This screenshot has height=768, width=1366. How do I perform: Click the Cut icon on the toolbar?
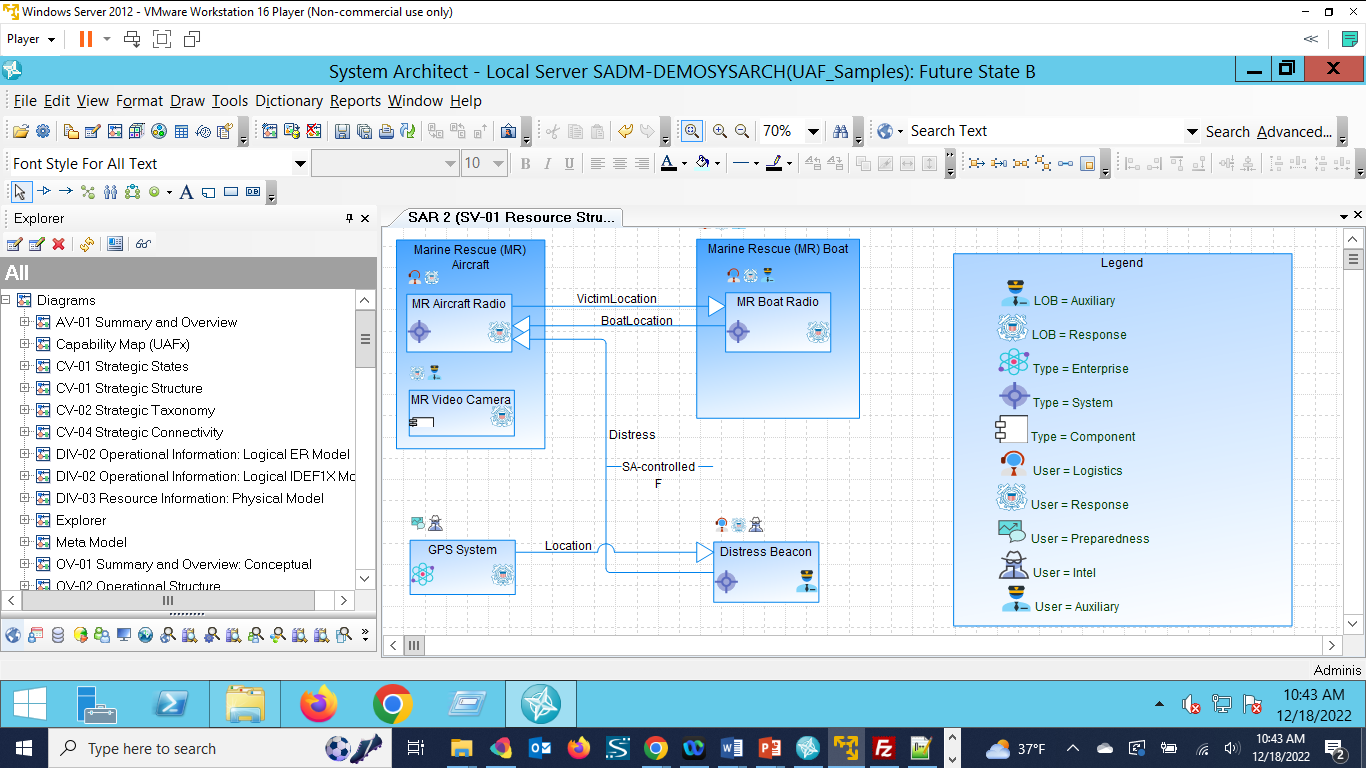(551, 131)
